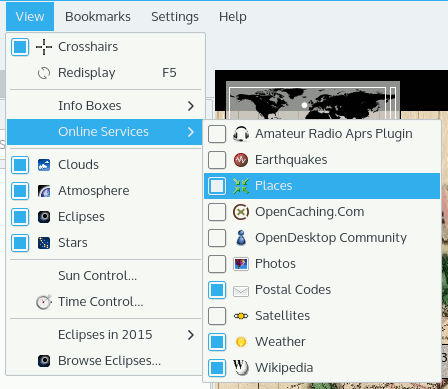Viewport: 448px width, 389px height.
Task: Expand the Eclipses in 2015 submenu arrow
Action: pyautogui.click(x=191, y=335)
